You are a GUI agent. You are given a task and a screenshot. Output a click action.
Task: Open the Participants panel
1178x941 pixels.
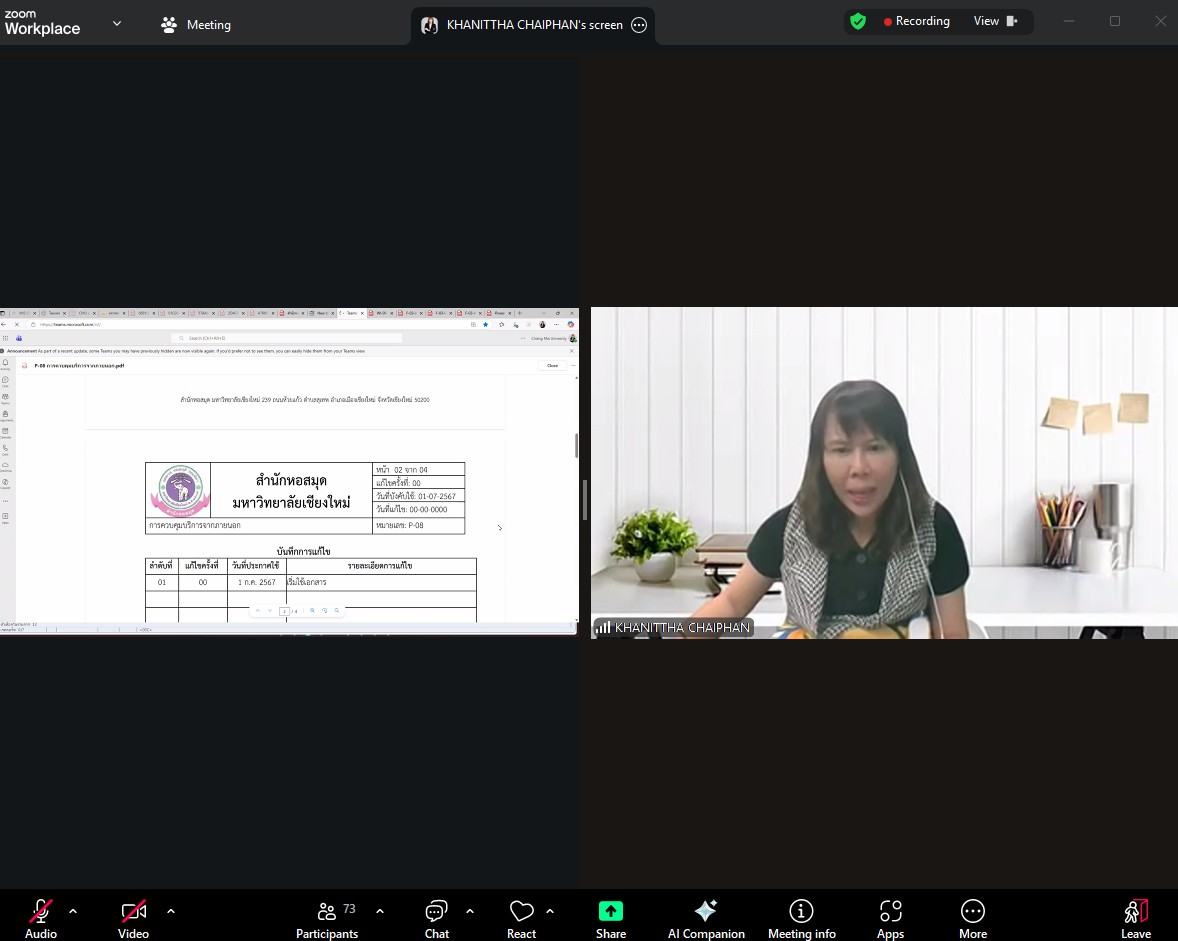[x=327, y=918]
